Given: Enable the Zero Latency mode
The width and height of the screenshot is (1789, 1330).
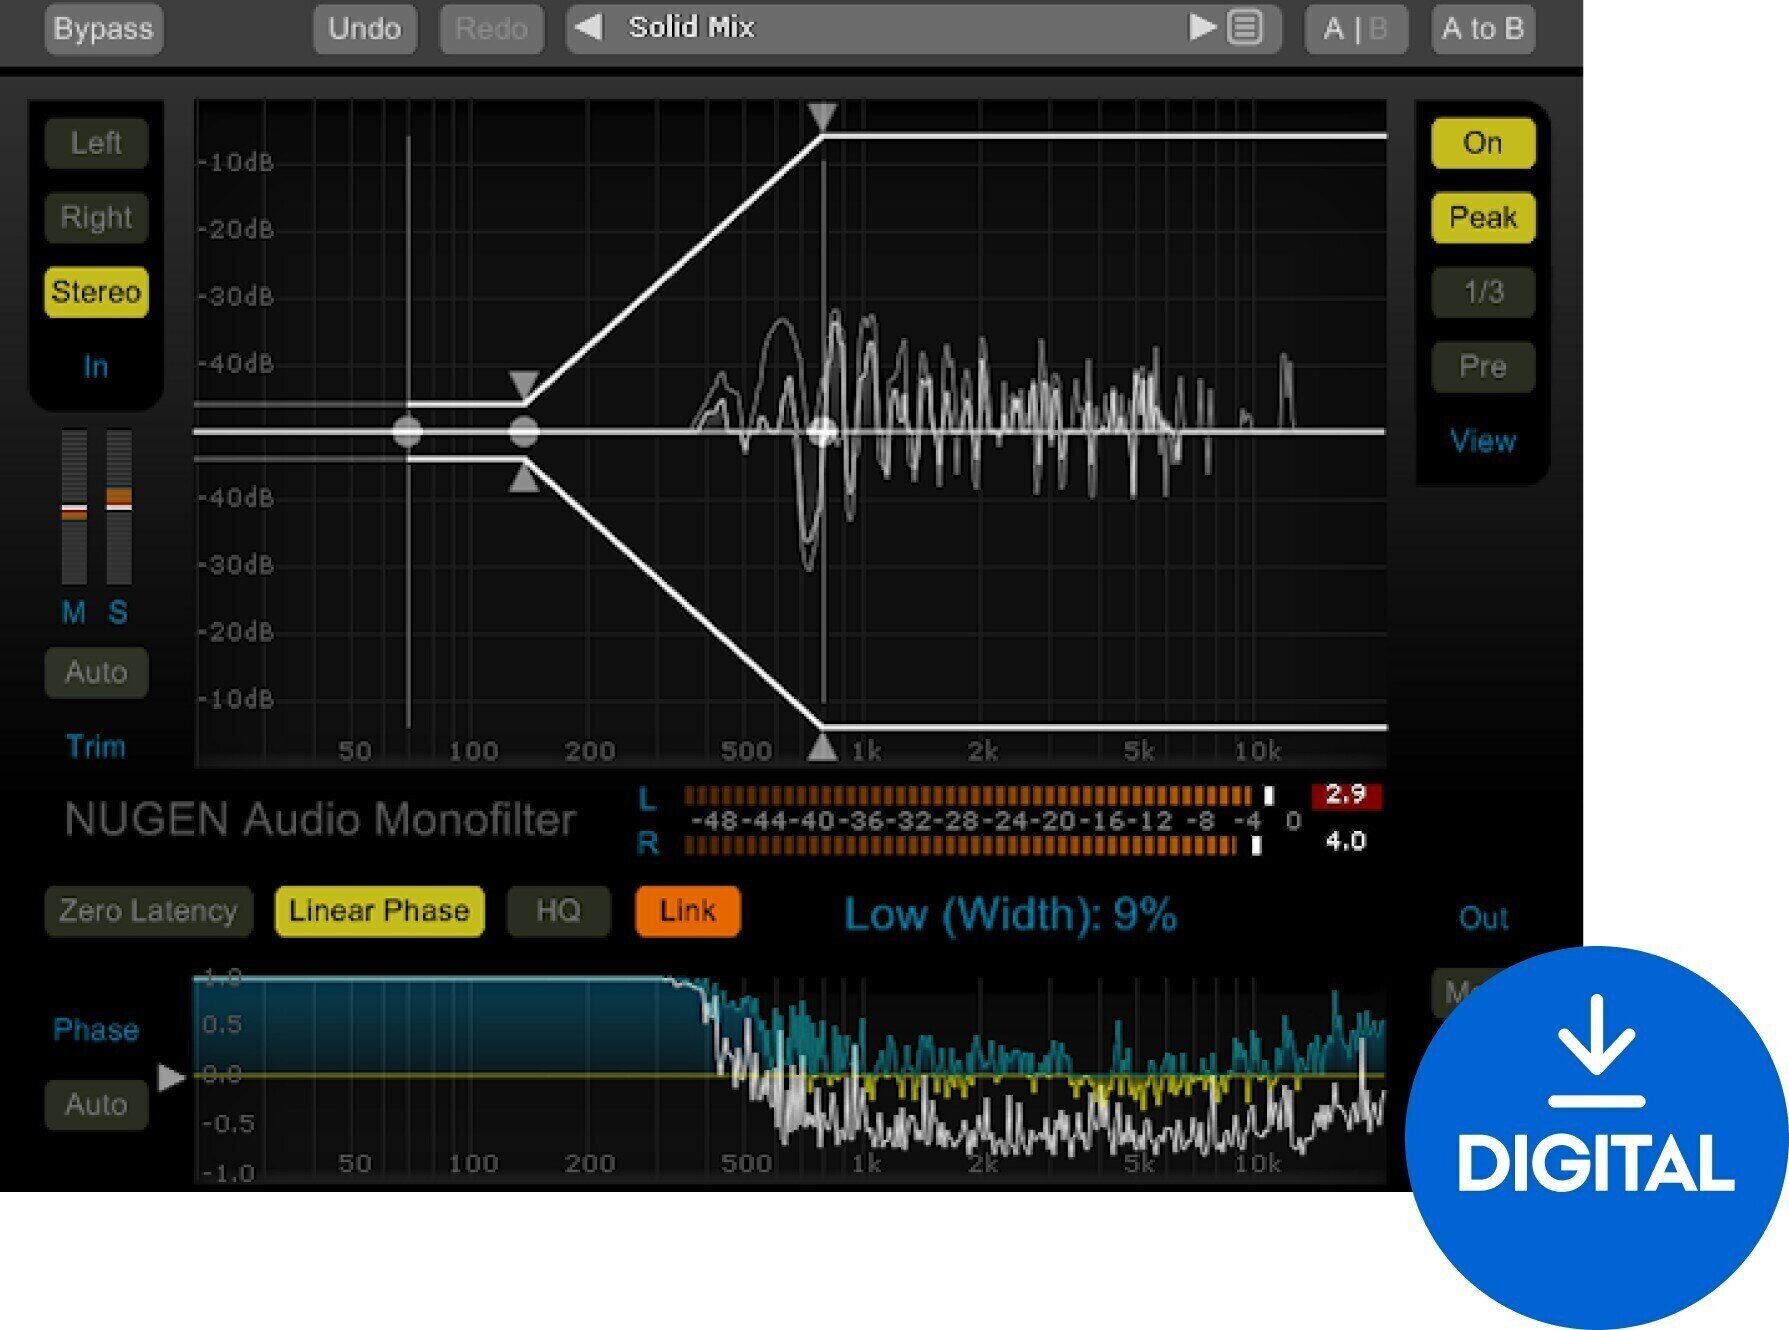Looking at the screenshot, I should coord(147,911).
